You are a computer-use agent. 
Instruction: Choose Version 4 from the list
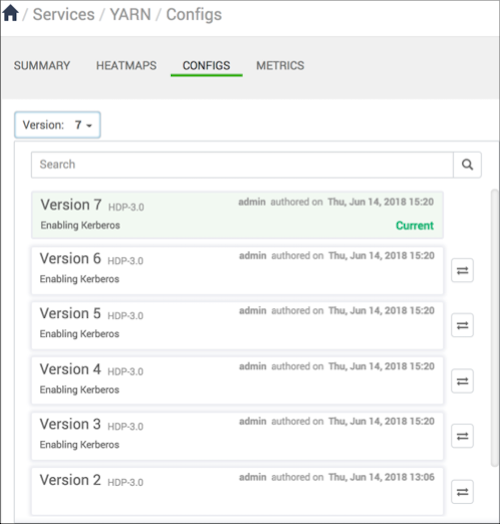237,381
